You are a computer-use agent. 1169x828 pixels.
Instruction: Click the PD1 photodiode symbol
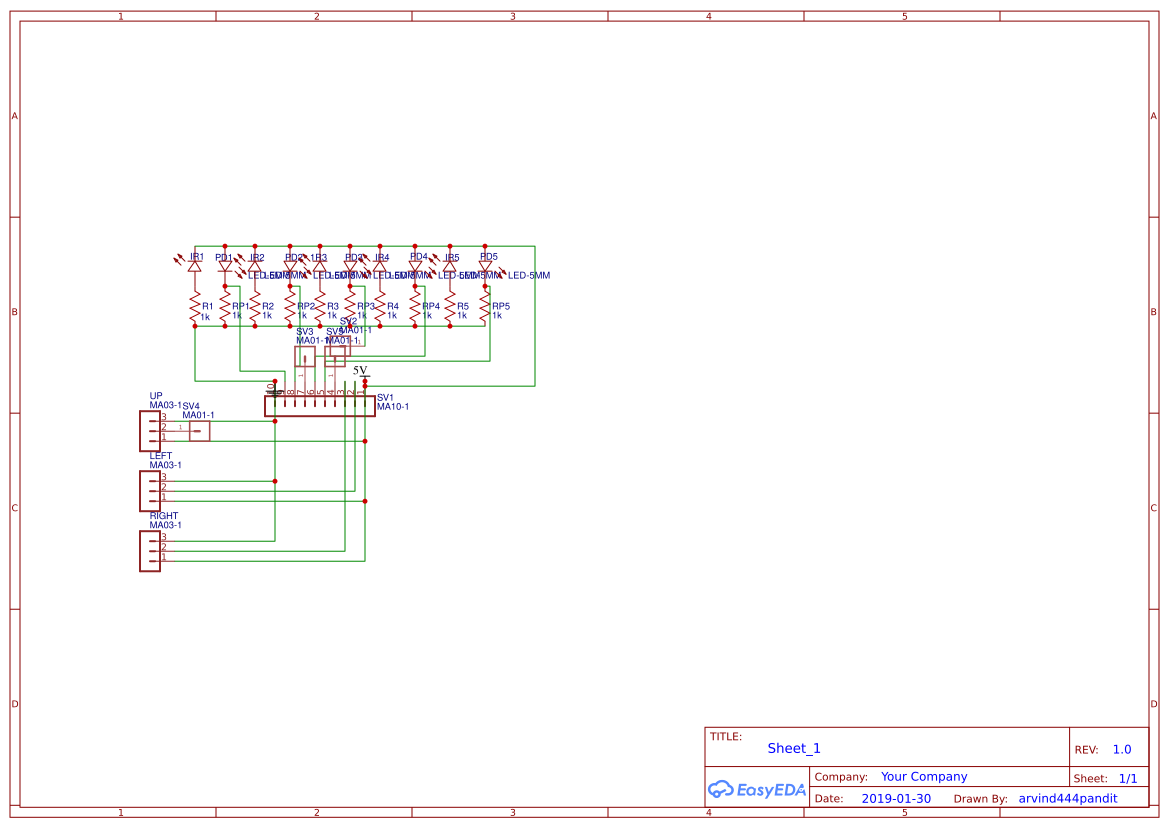pos(225,268)
